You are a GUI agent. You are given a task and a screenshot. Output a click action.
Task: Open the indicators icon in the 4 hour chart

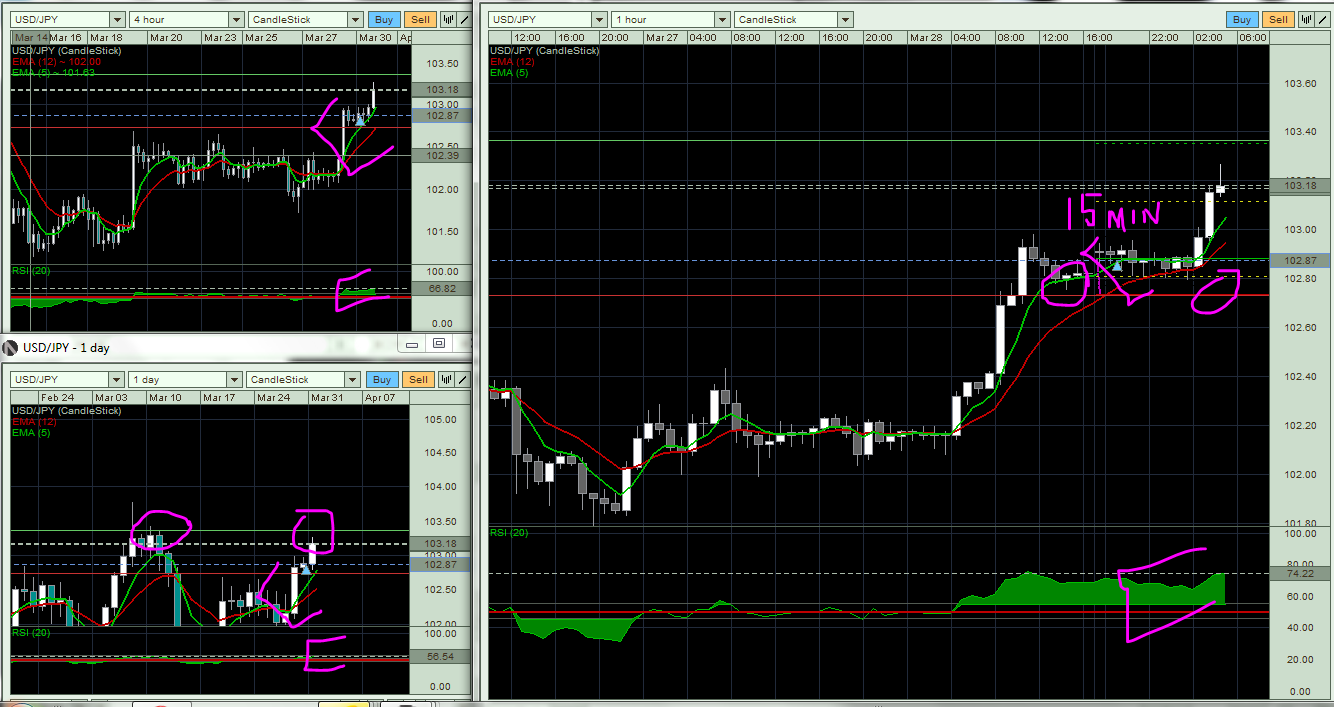(x=448, y=19)
